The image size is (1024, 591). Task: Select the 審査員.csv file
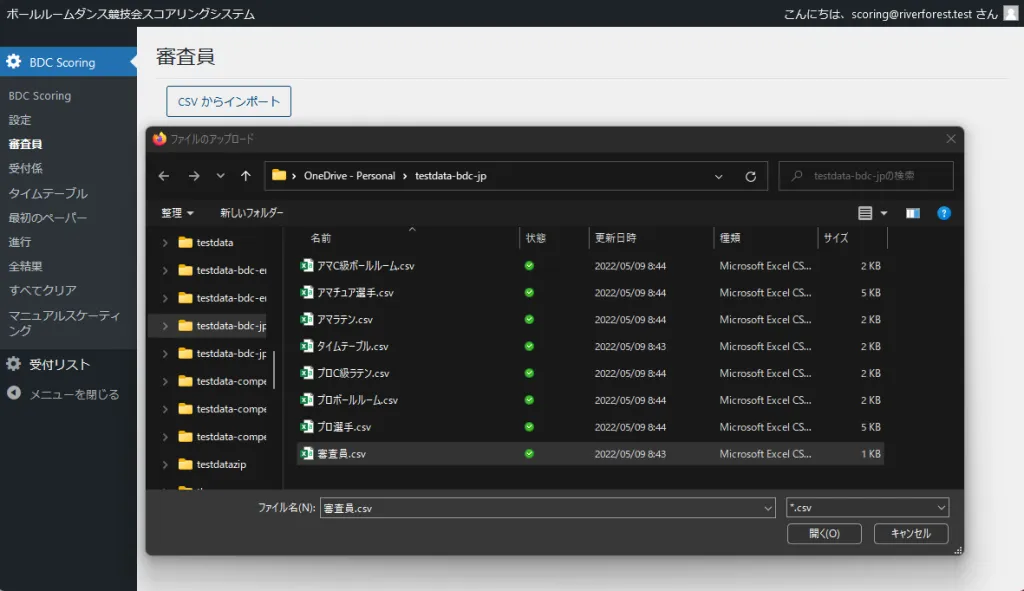click(x=341, y=454)
